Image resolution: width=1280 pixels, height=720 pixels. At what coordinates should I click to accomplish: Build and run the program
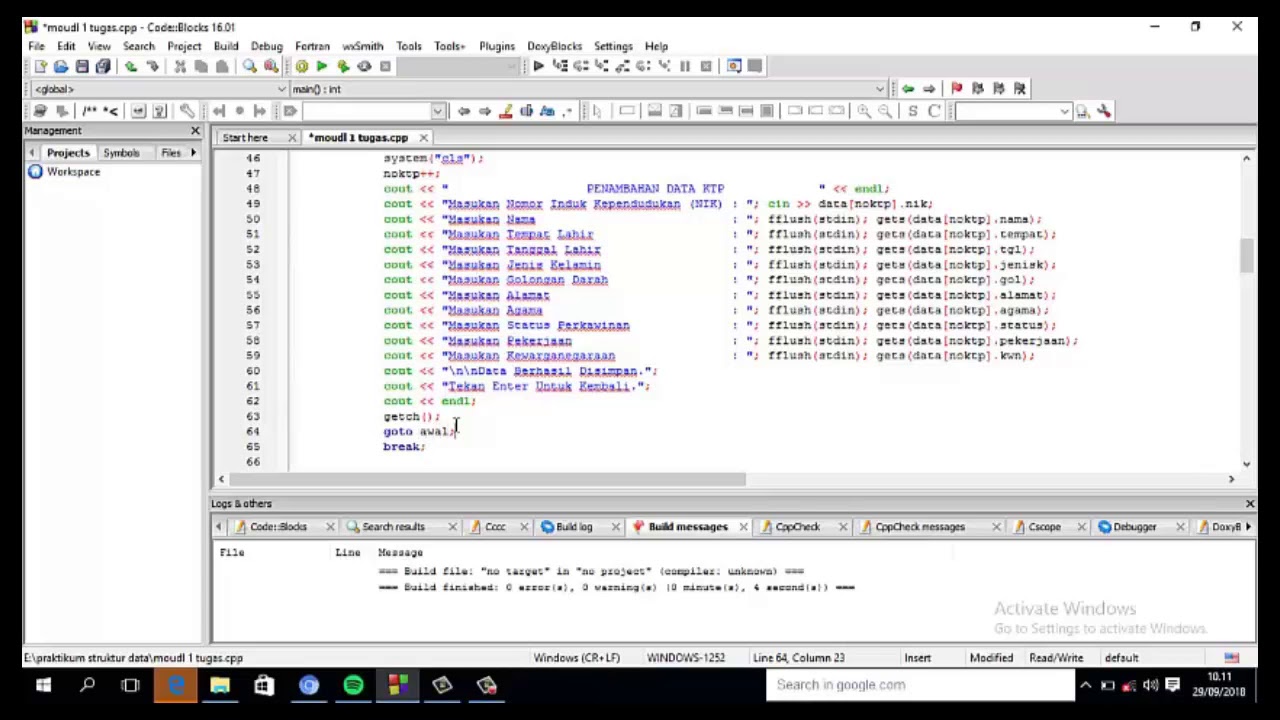(343, 66)
